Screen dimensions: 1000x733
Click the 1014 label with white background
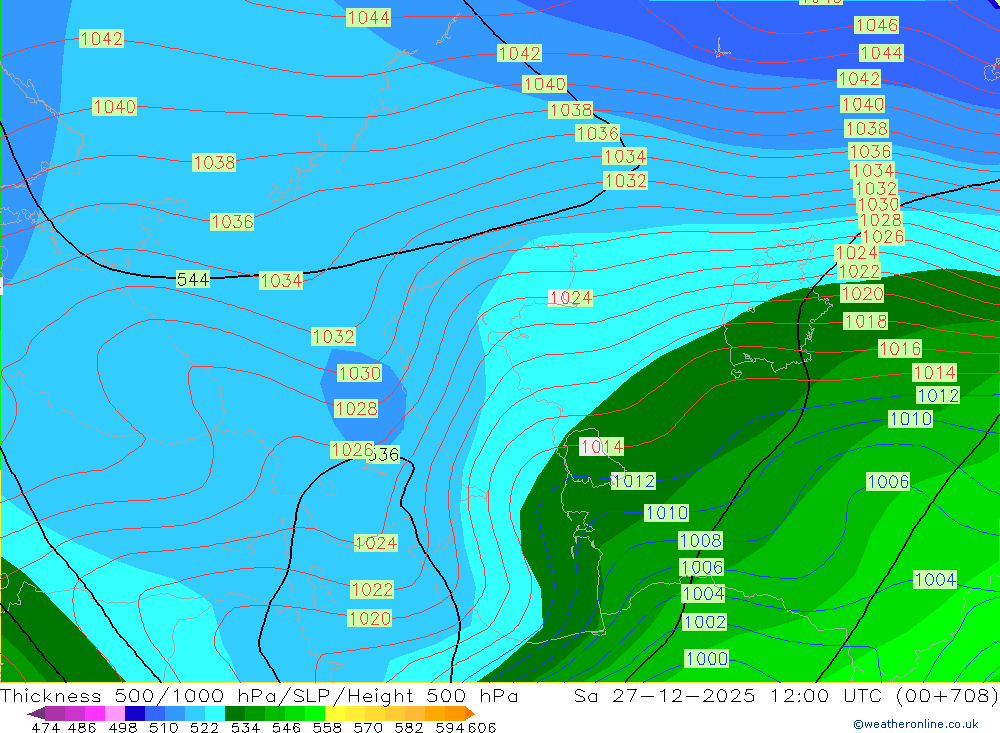click(x=601, y=447)
